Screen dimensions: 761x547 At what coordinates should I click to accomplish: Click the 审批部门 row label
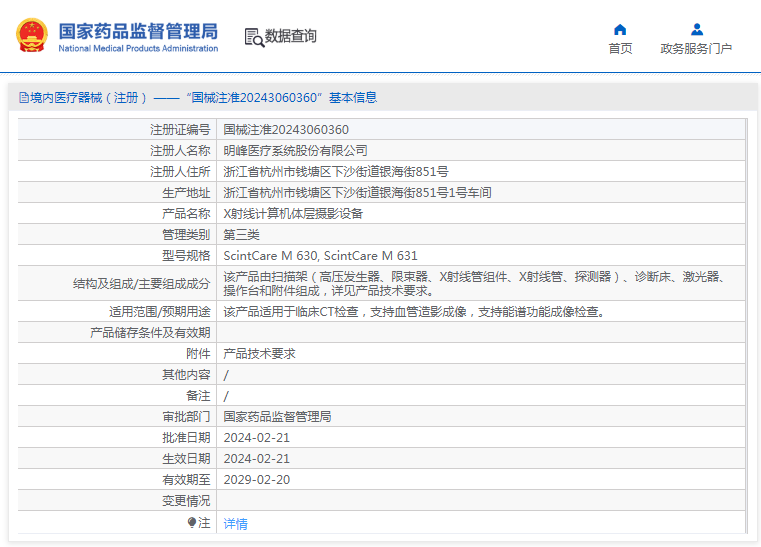[x=186, y=417]
